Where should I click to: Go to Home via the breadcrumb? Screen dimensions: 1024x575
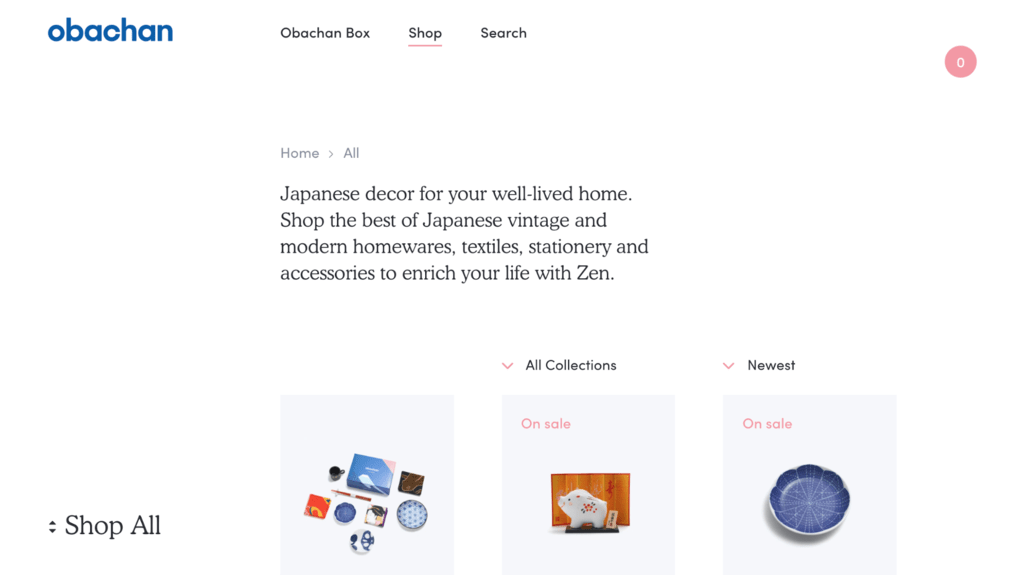[x=300, y=153]
